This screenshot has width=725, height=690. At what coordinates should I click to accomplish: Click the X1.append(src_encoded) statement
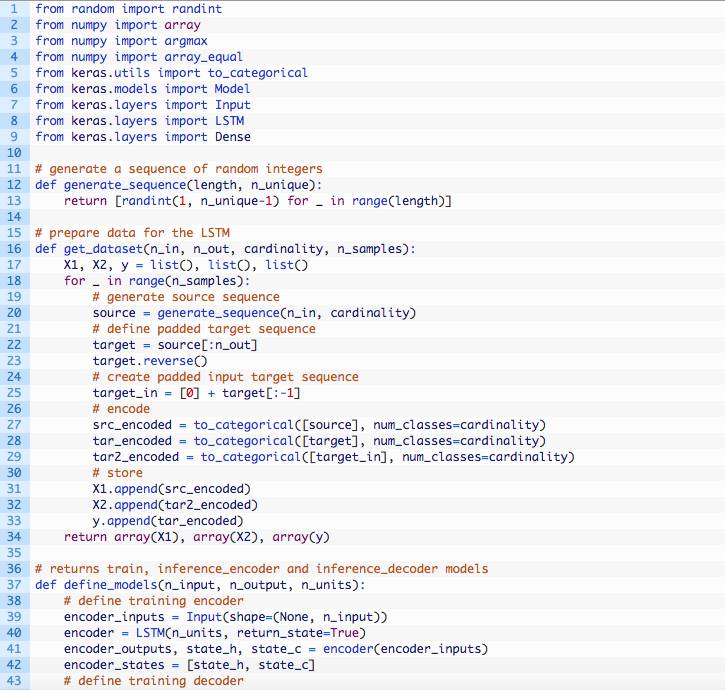[171, 489]
